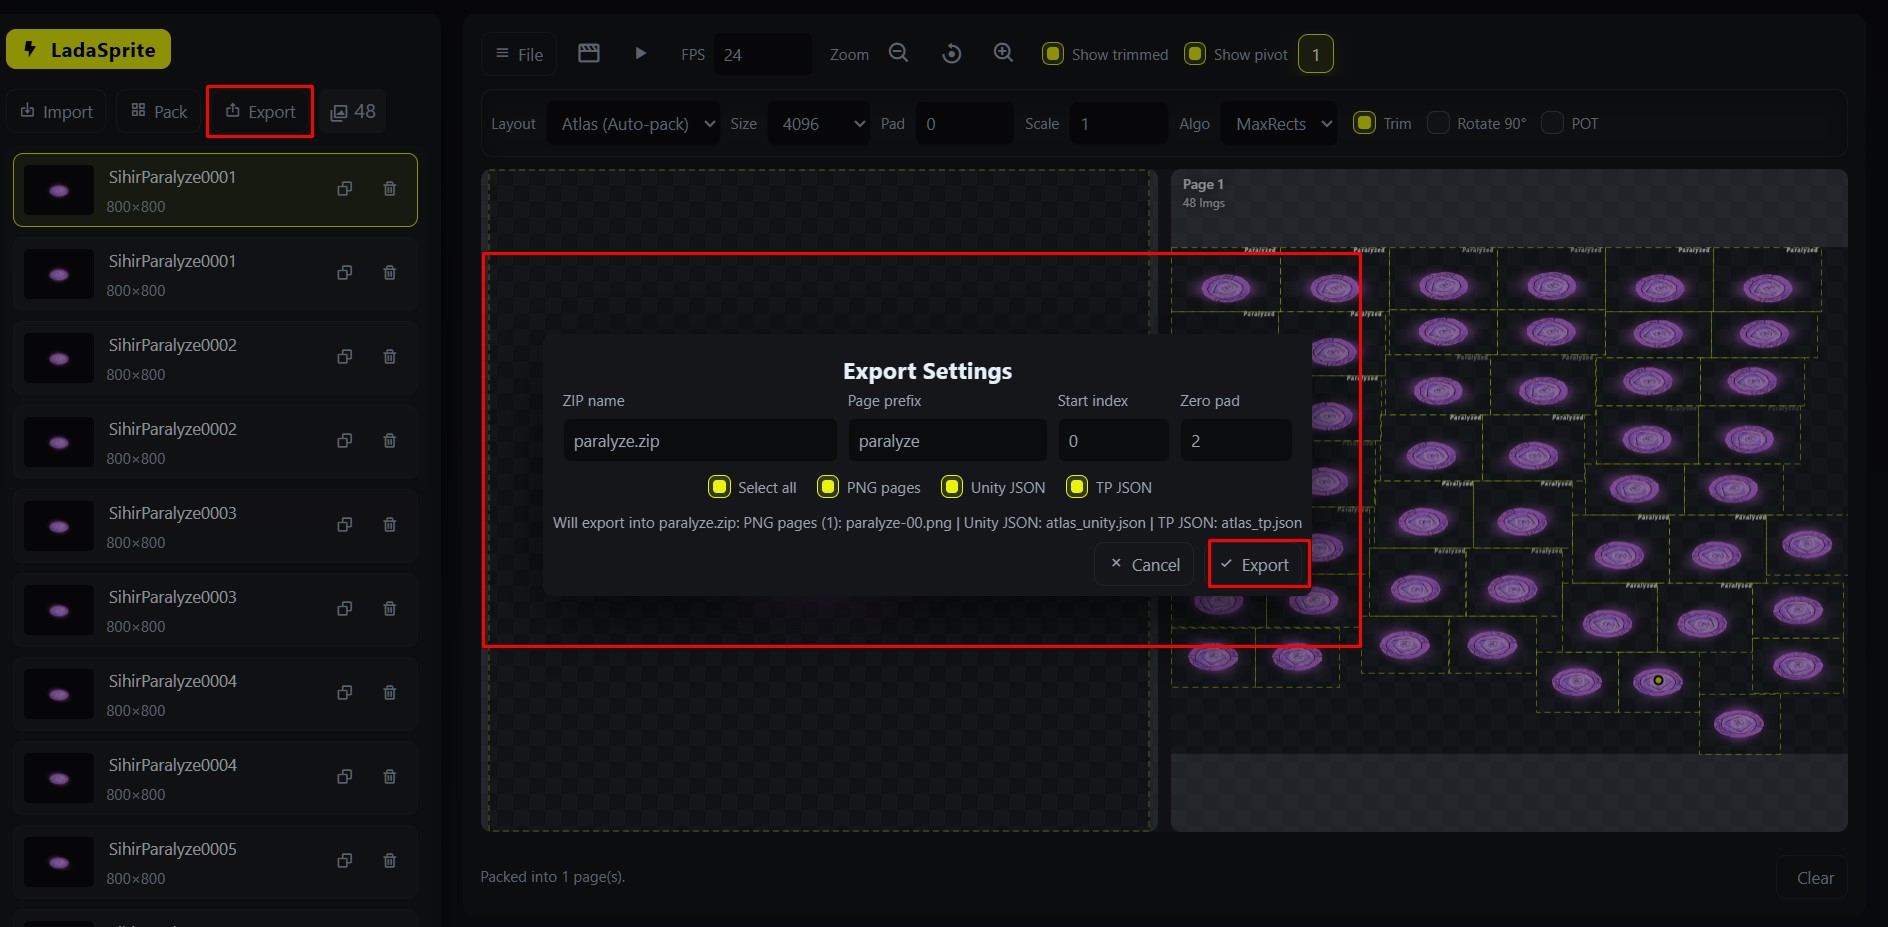
Task: Click the Pack icon
Action: pyautogui.click(x=139, y=110)
